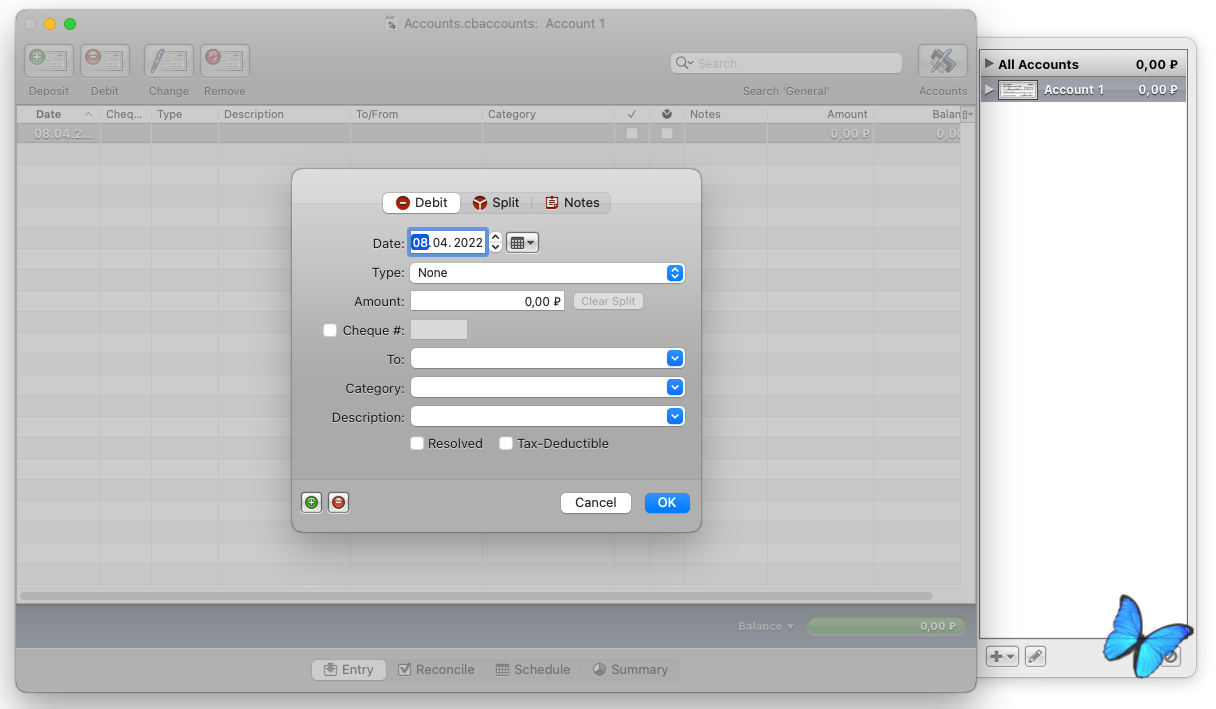Open the Accounts panel icon

[942, 62]
